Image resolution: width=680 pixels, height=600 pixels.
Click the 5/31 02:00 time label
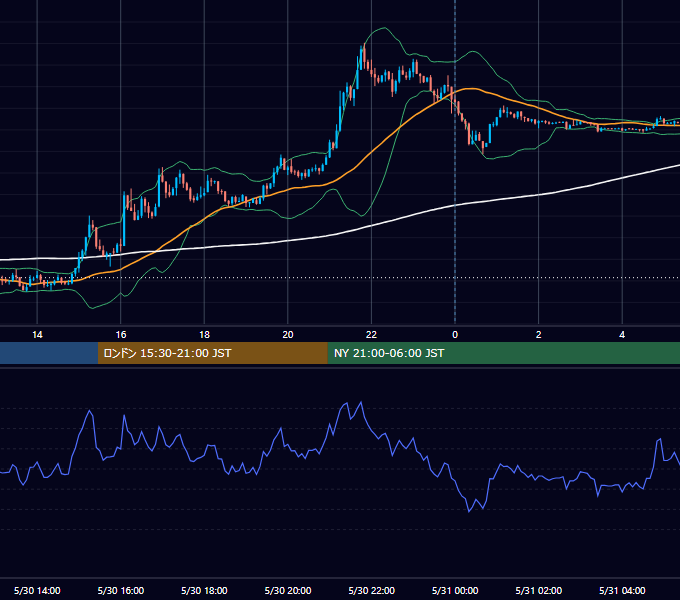(x=539, y=590)
